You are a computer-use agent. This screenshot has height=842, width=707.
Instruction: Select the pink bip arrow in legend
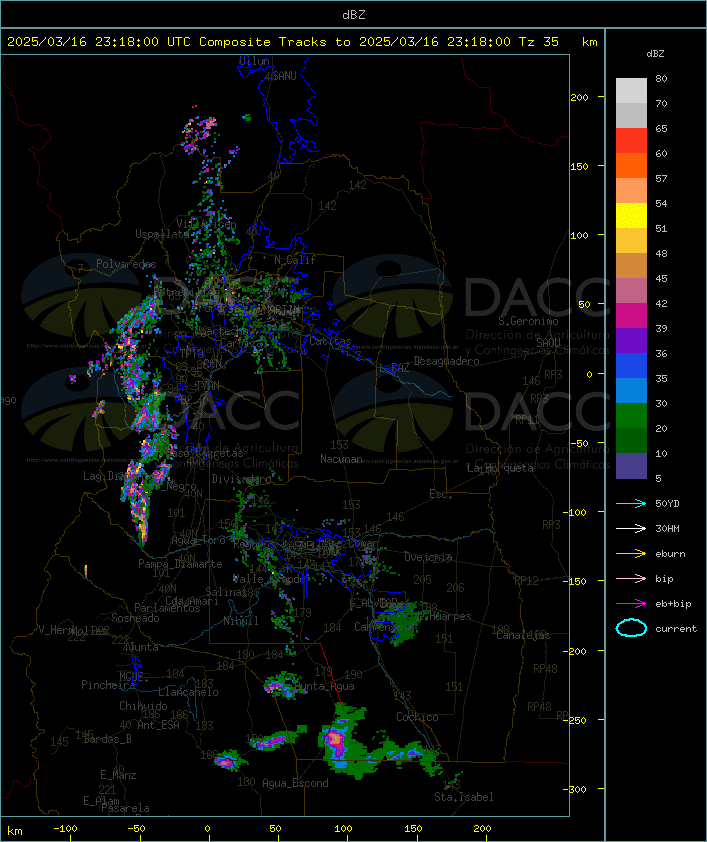(x=631, y=578)
